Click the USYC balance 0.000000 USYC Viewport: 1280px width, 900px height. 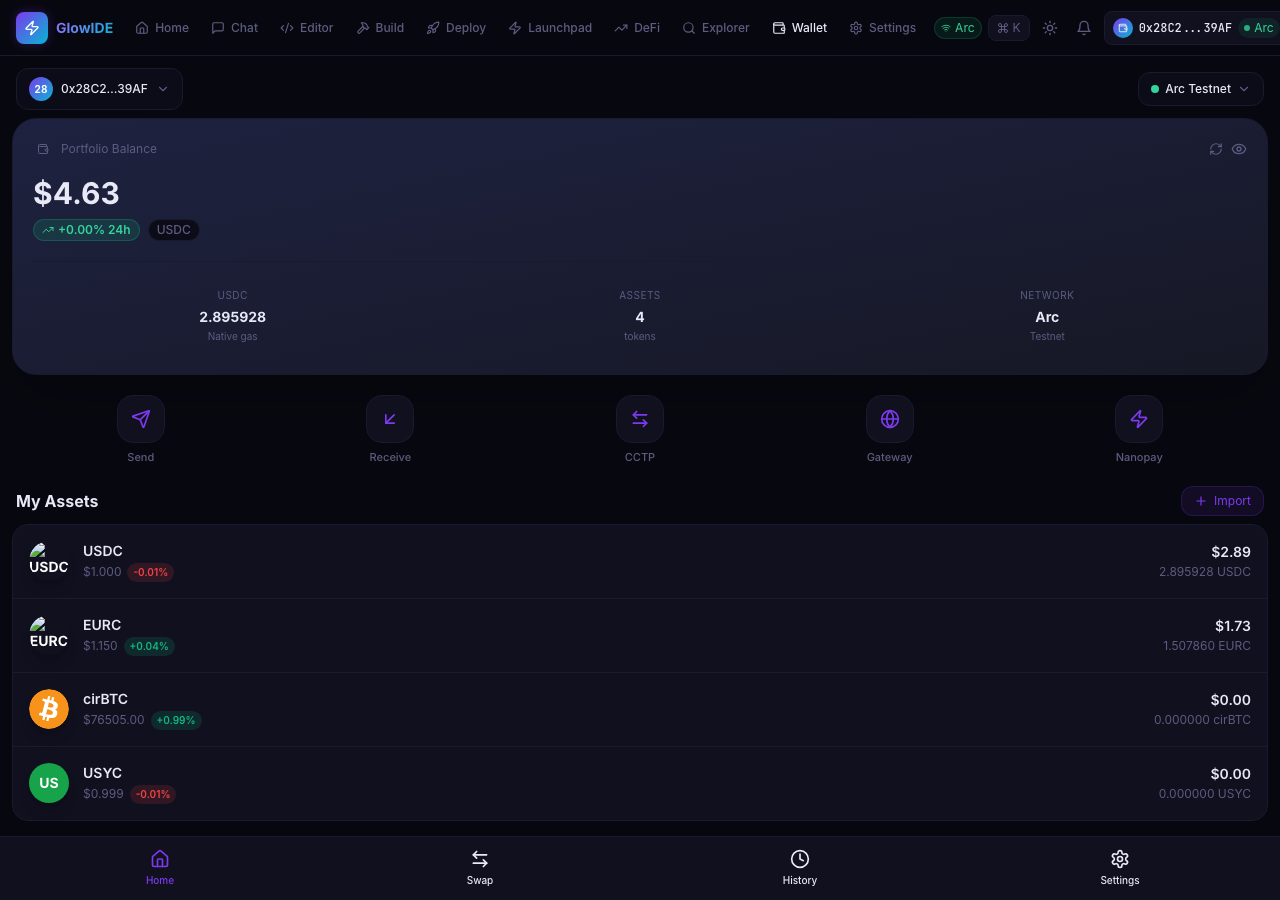pyautogui.click(x=1205, y=794)
